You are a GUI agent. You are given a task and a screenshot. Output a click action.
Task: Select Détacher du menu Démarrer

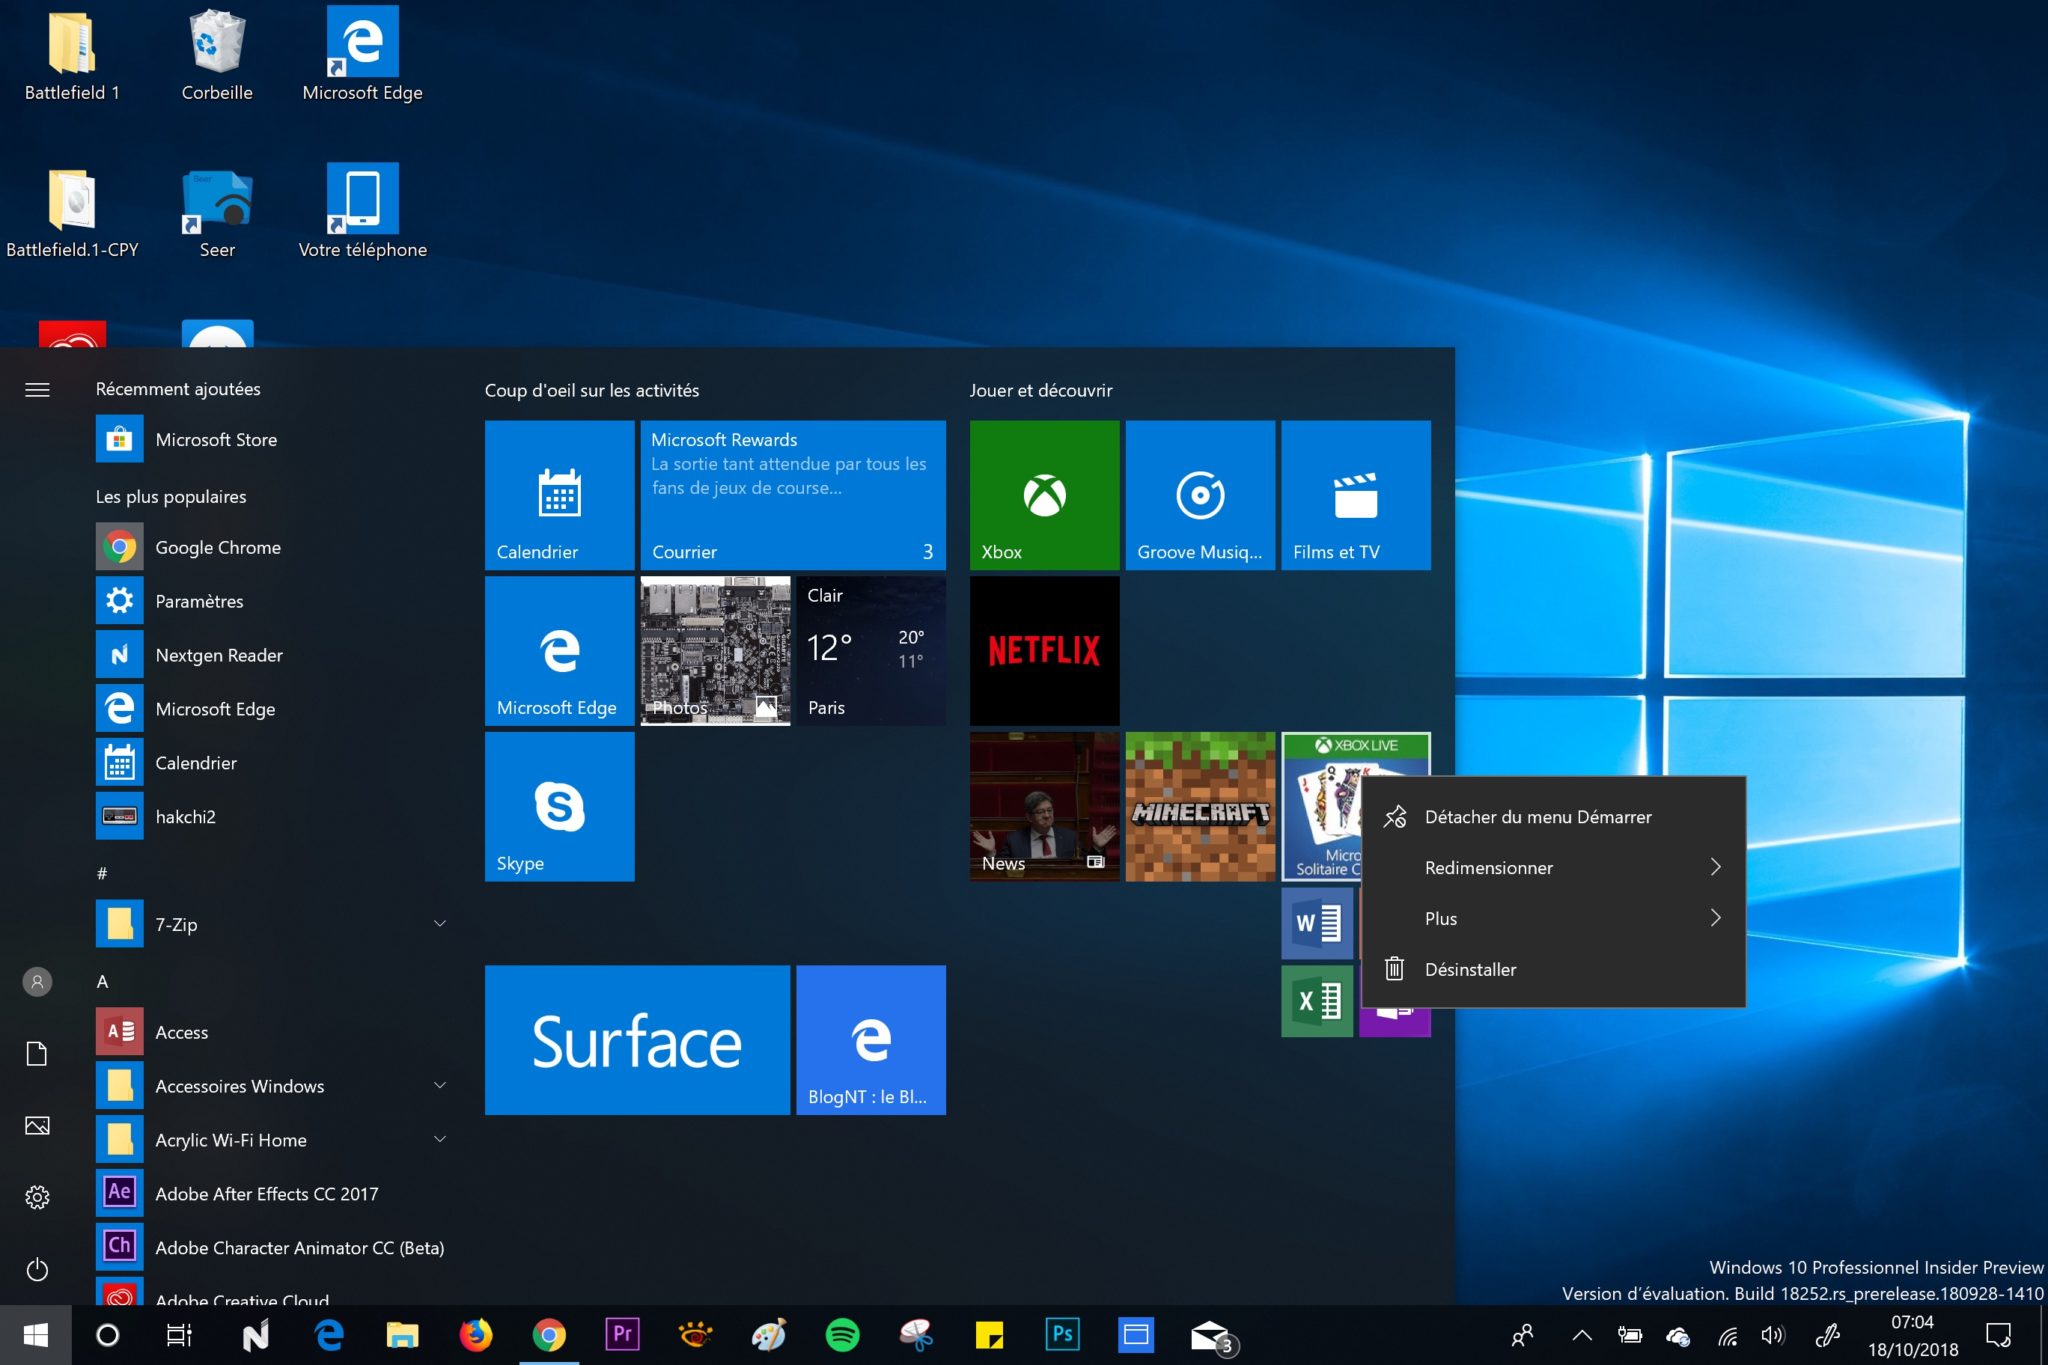[1554, 817]
